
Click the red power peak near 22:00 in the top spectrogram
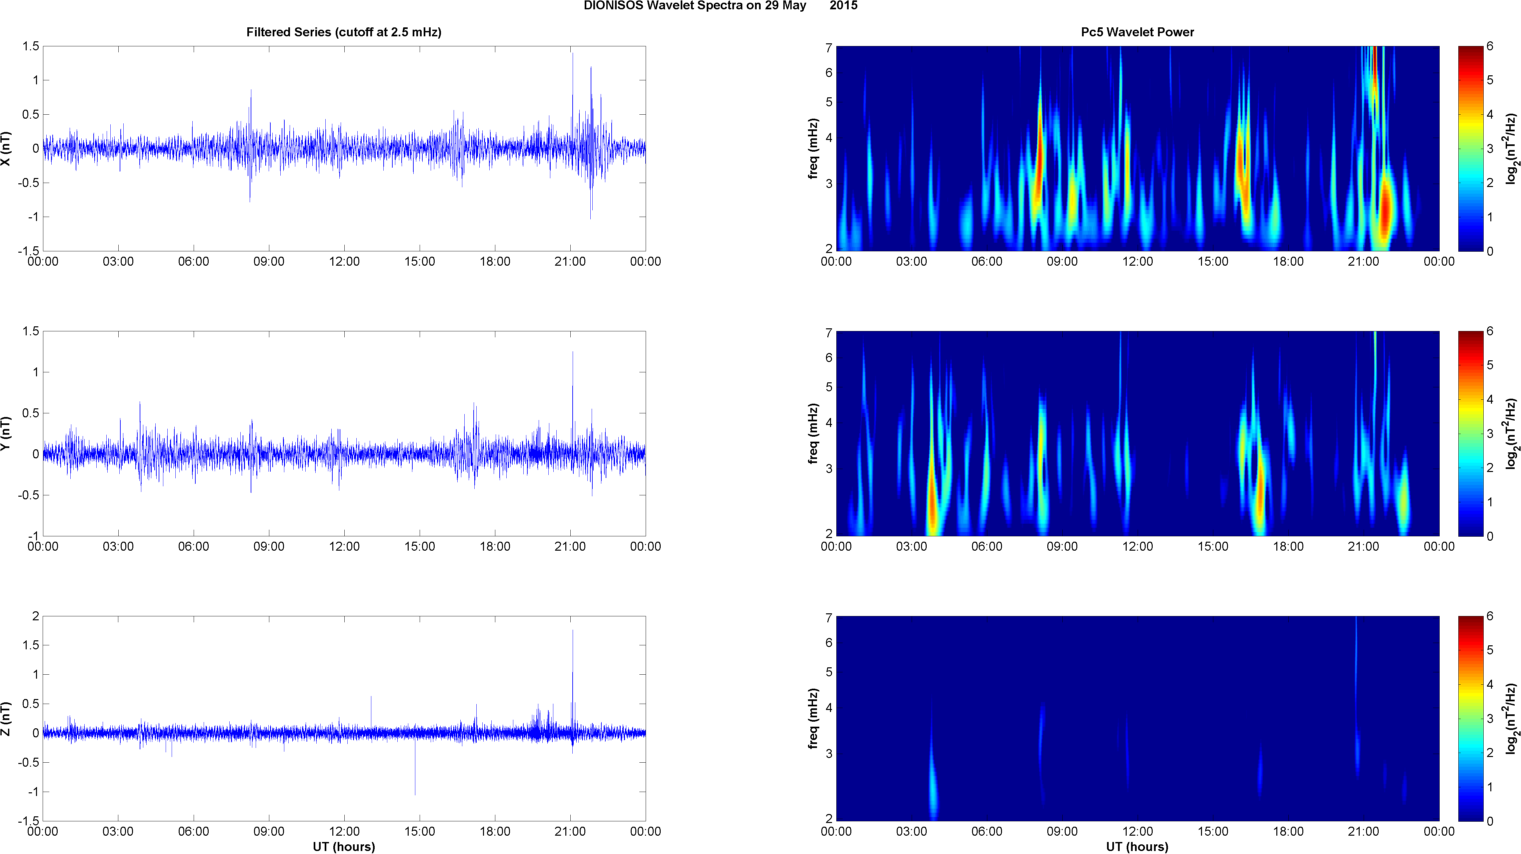[x=1386, y=208]
